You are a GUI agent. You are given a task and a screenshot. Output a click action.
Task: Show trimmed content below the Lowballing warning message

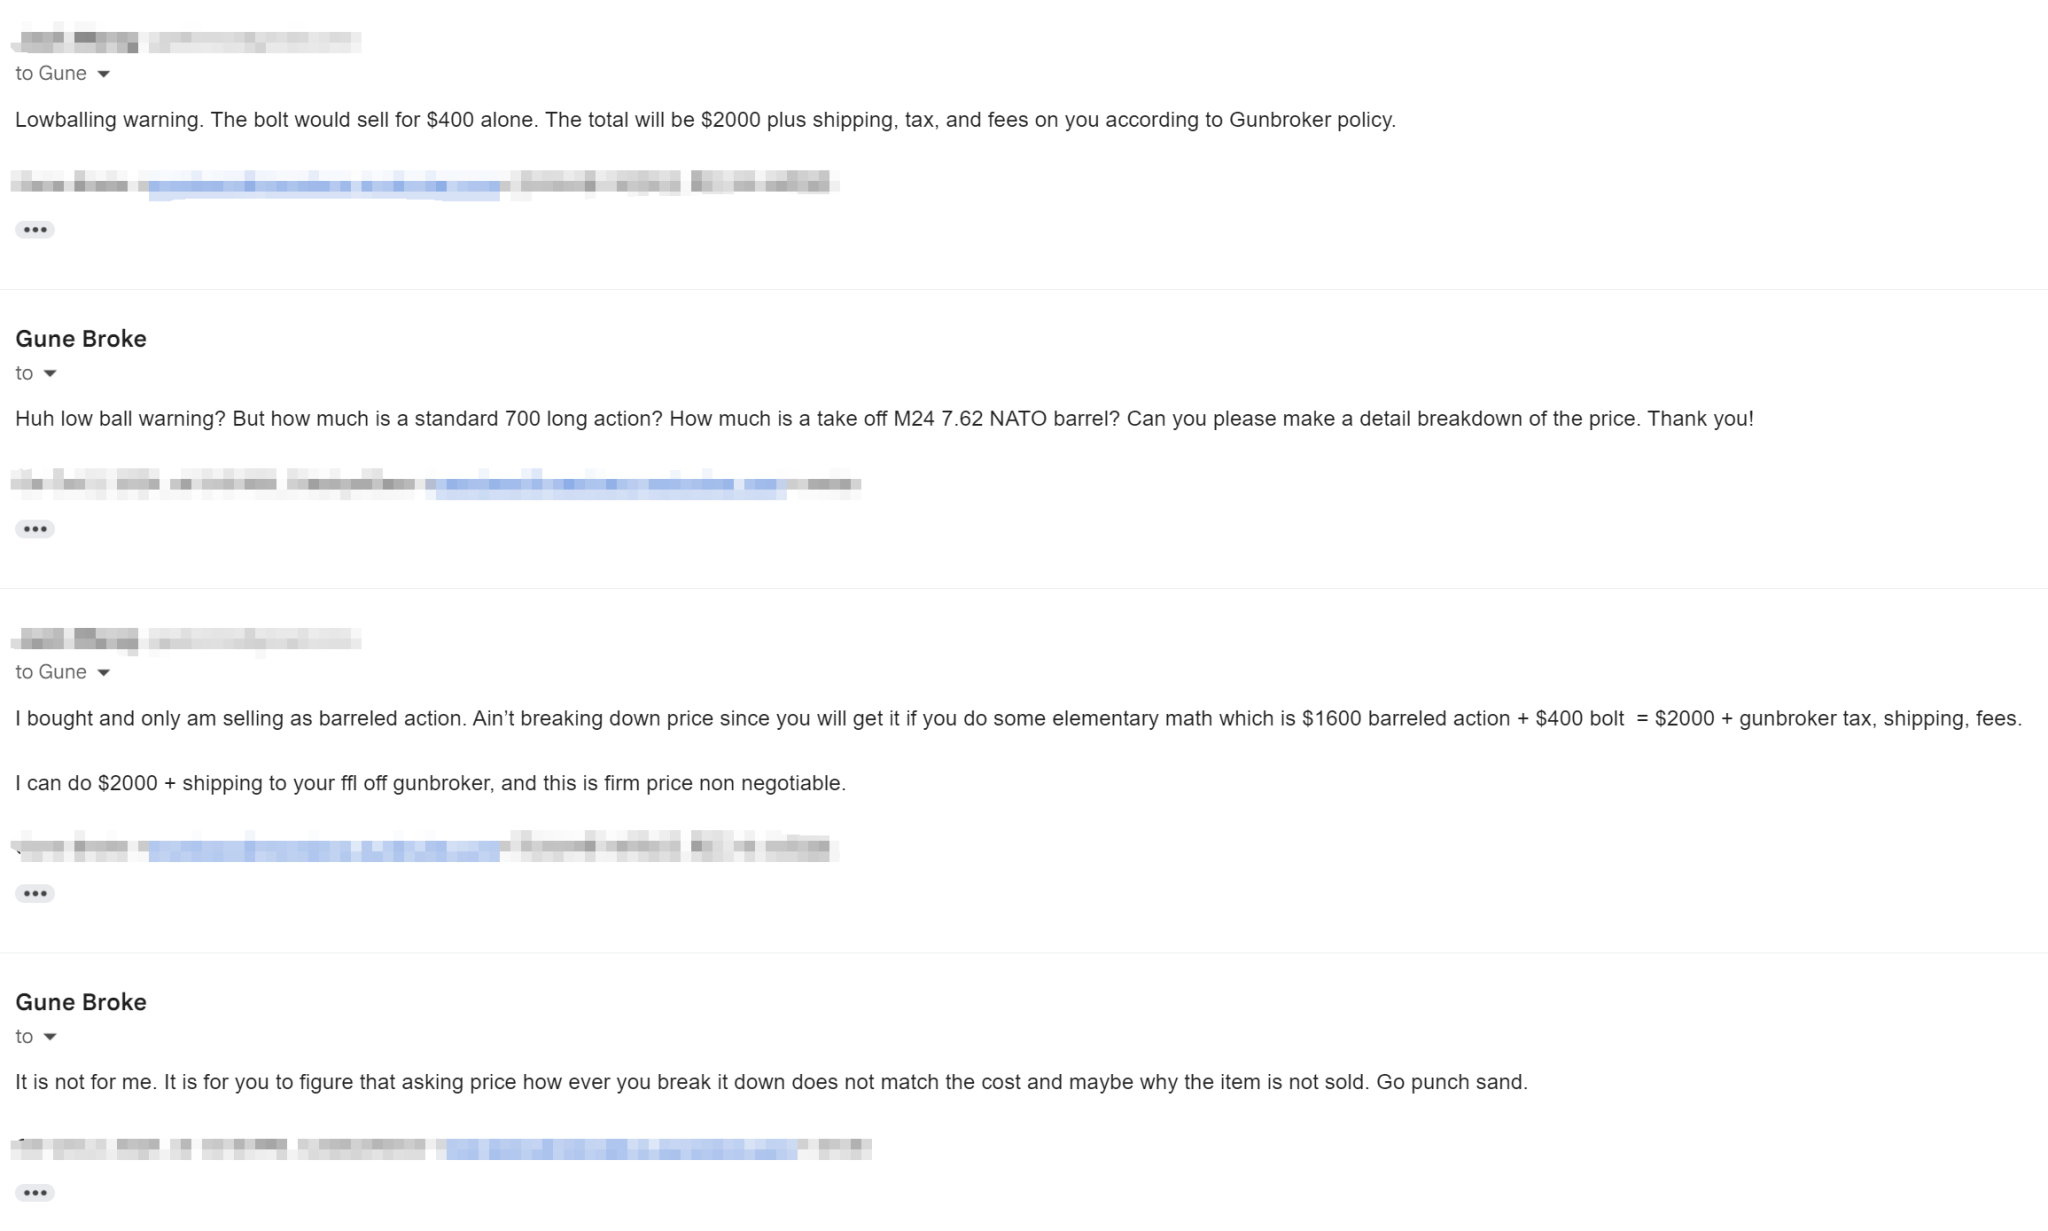pyautogui.click(x=35, y=230)
